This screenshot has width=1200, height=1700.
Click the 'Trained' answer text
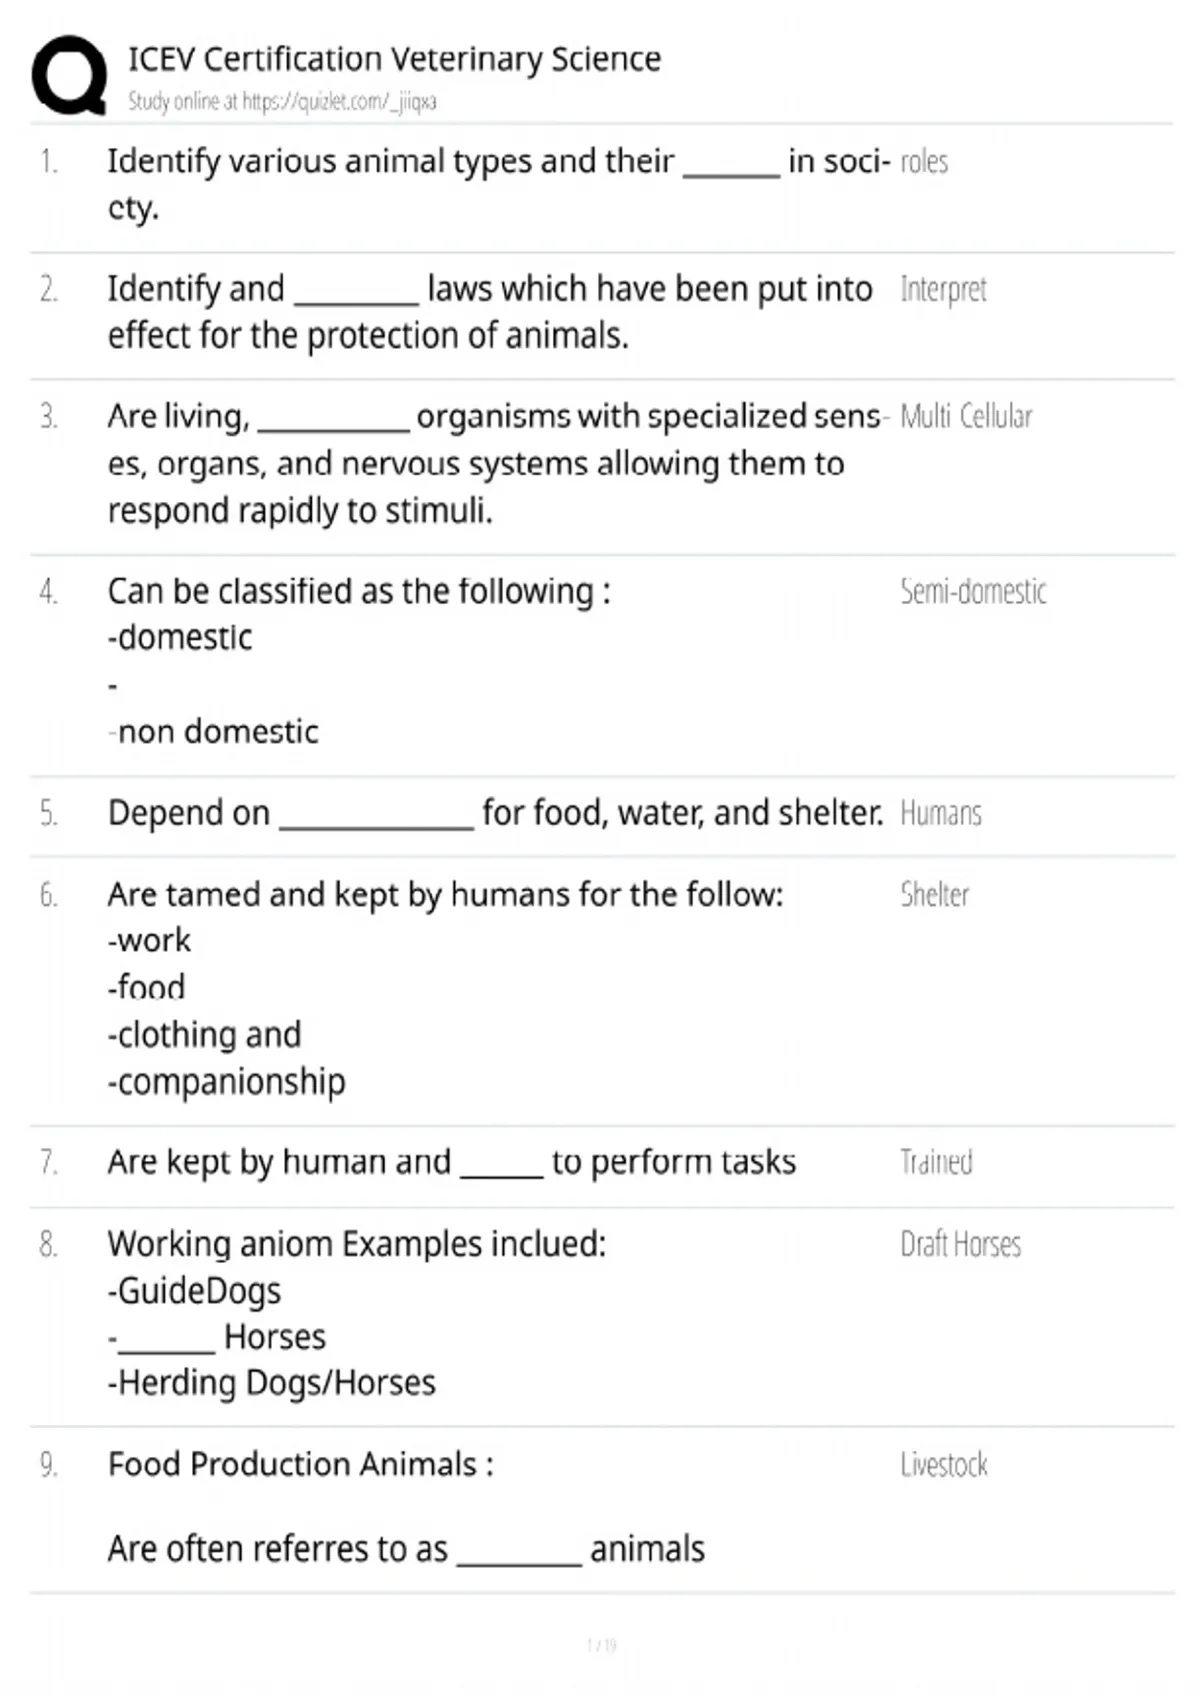(x=936, y=1162)
